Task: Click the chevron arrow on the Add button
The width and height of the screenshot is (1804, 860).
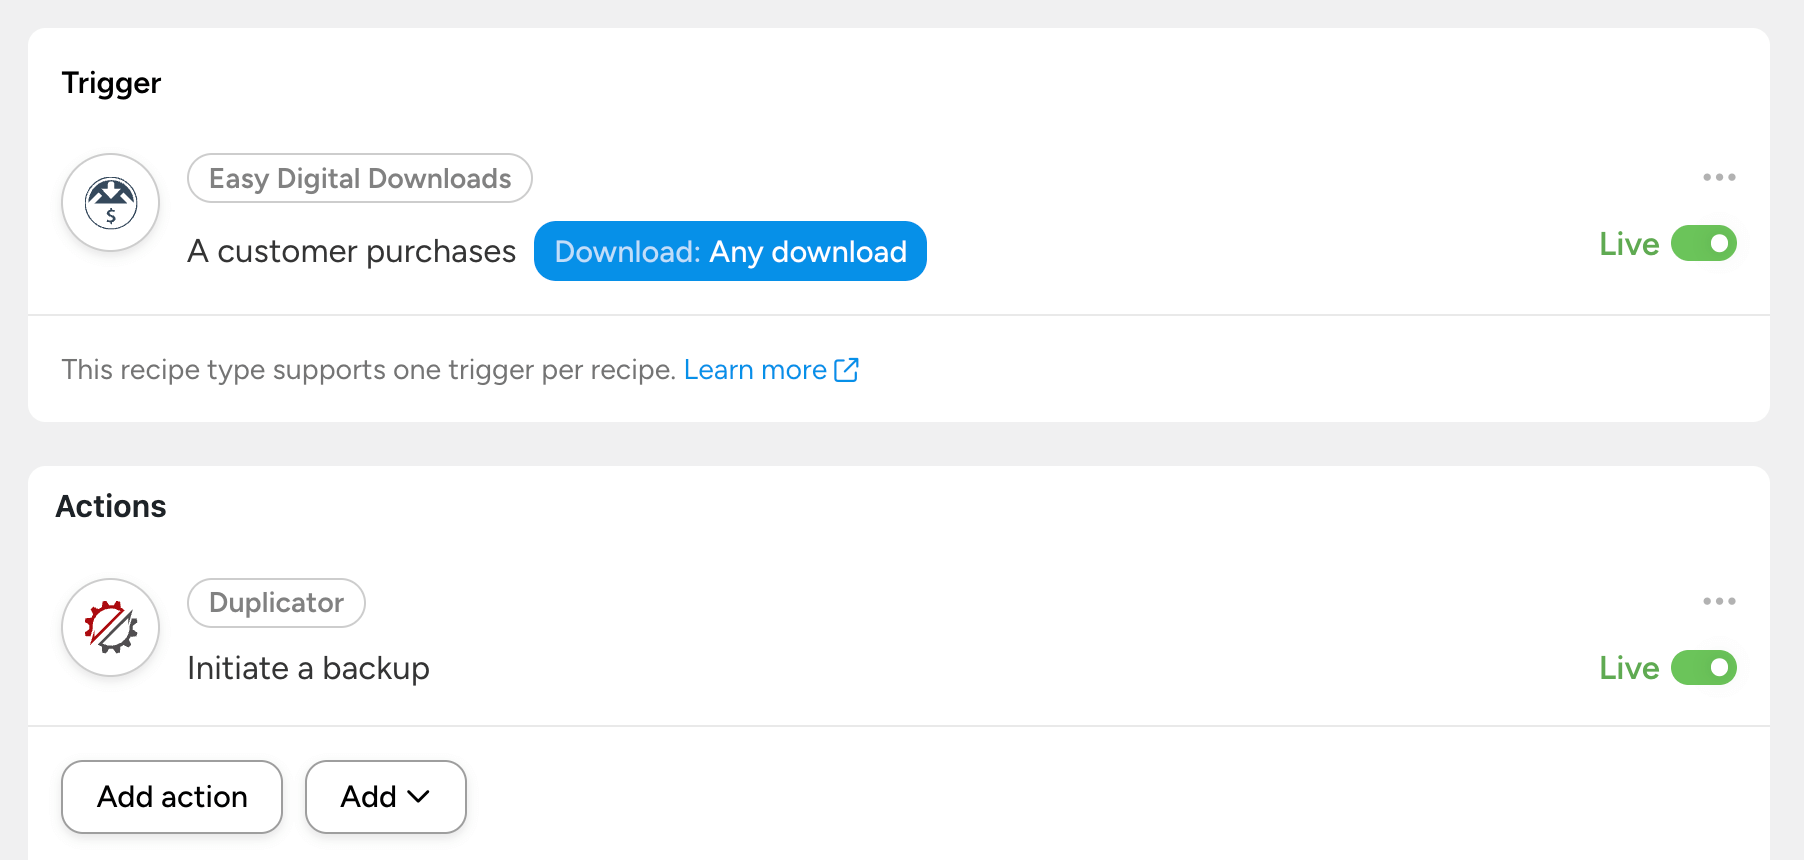Action: [419, 797]
